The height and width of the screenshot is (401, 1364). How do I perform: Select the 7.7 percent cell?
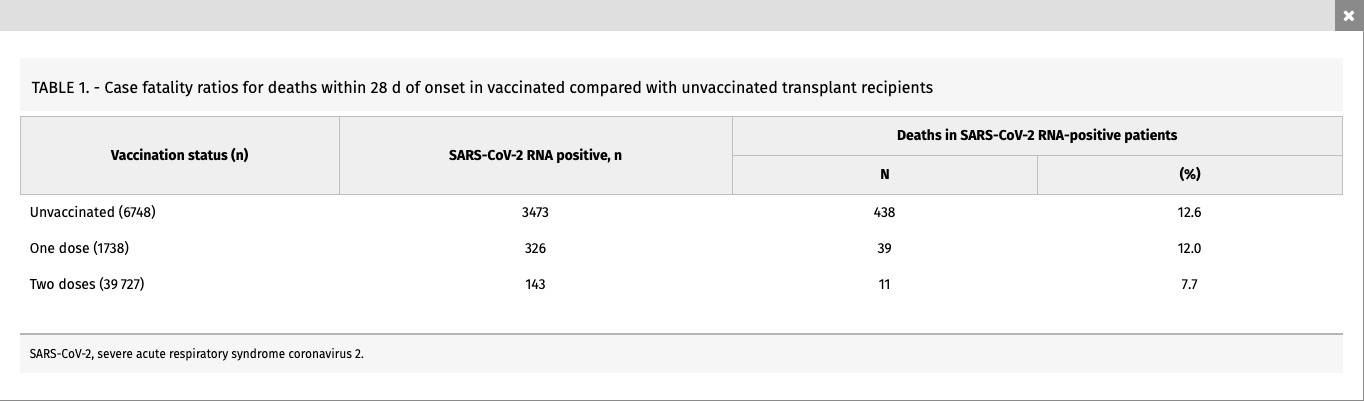coord(1189,284)
